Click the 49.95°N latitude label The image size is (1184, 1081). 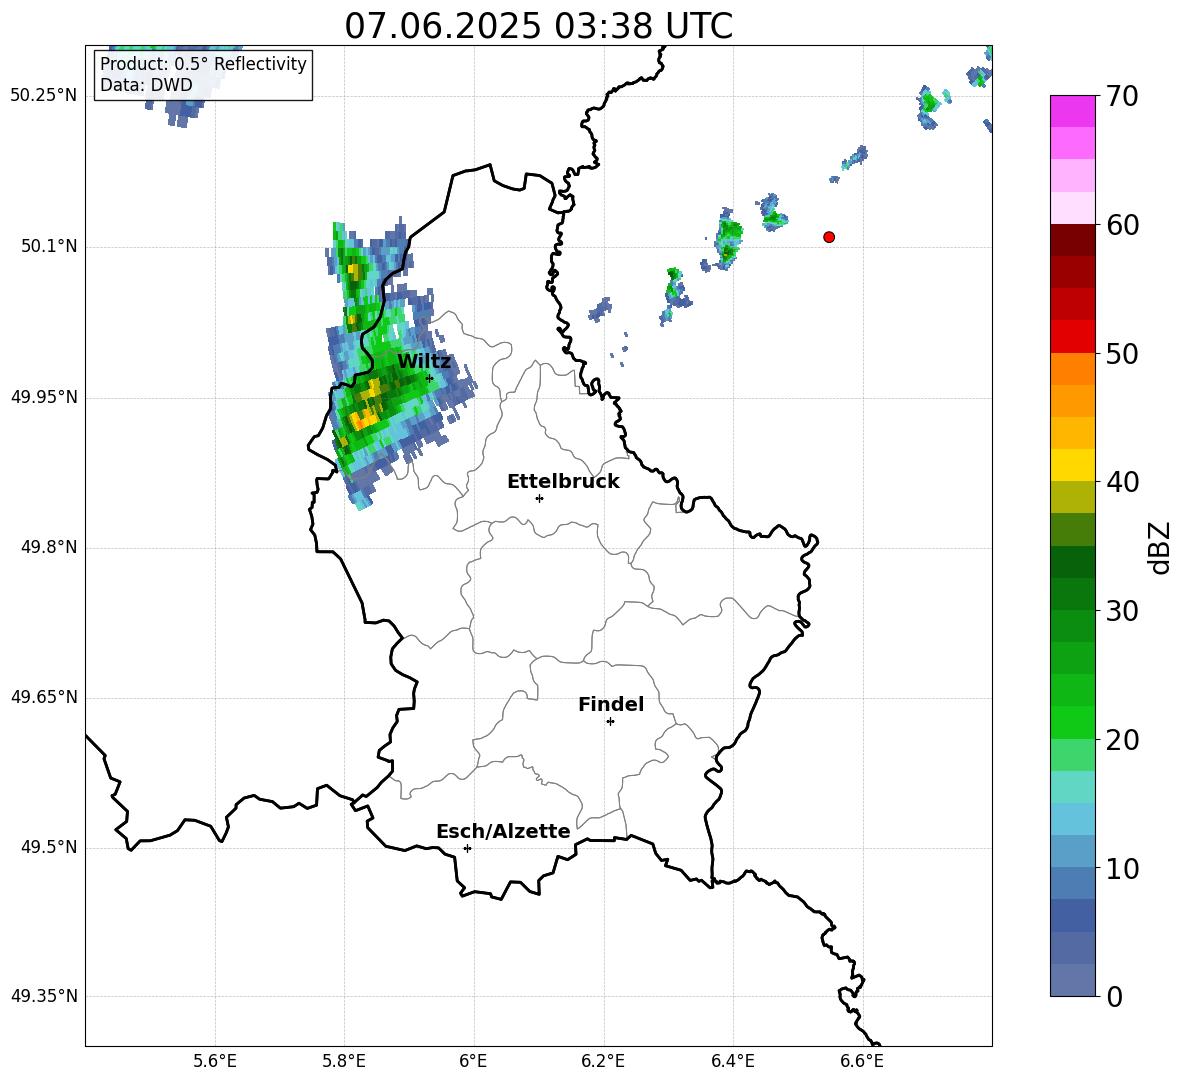coord(44,397)
